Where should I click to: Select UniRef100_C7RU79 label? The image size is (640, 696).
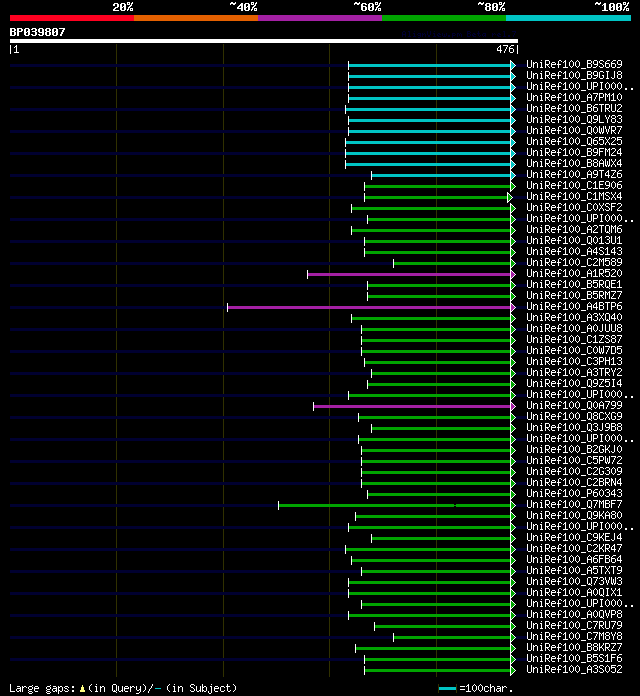tap(574, 625)
